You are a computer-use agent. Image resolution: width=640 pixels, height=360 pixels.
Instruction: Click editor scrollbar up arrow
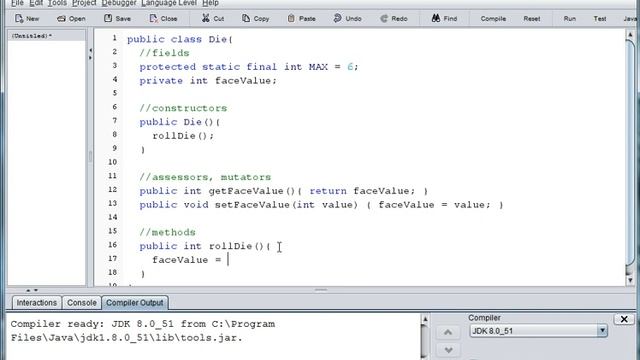click(x=630, y=35)
